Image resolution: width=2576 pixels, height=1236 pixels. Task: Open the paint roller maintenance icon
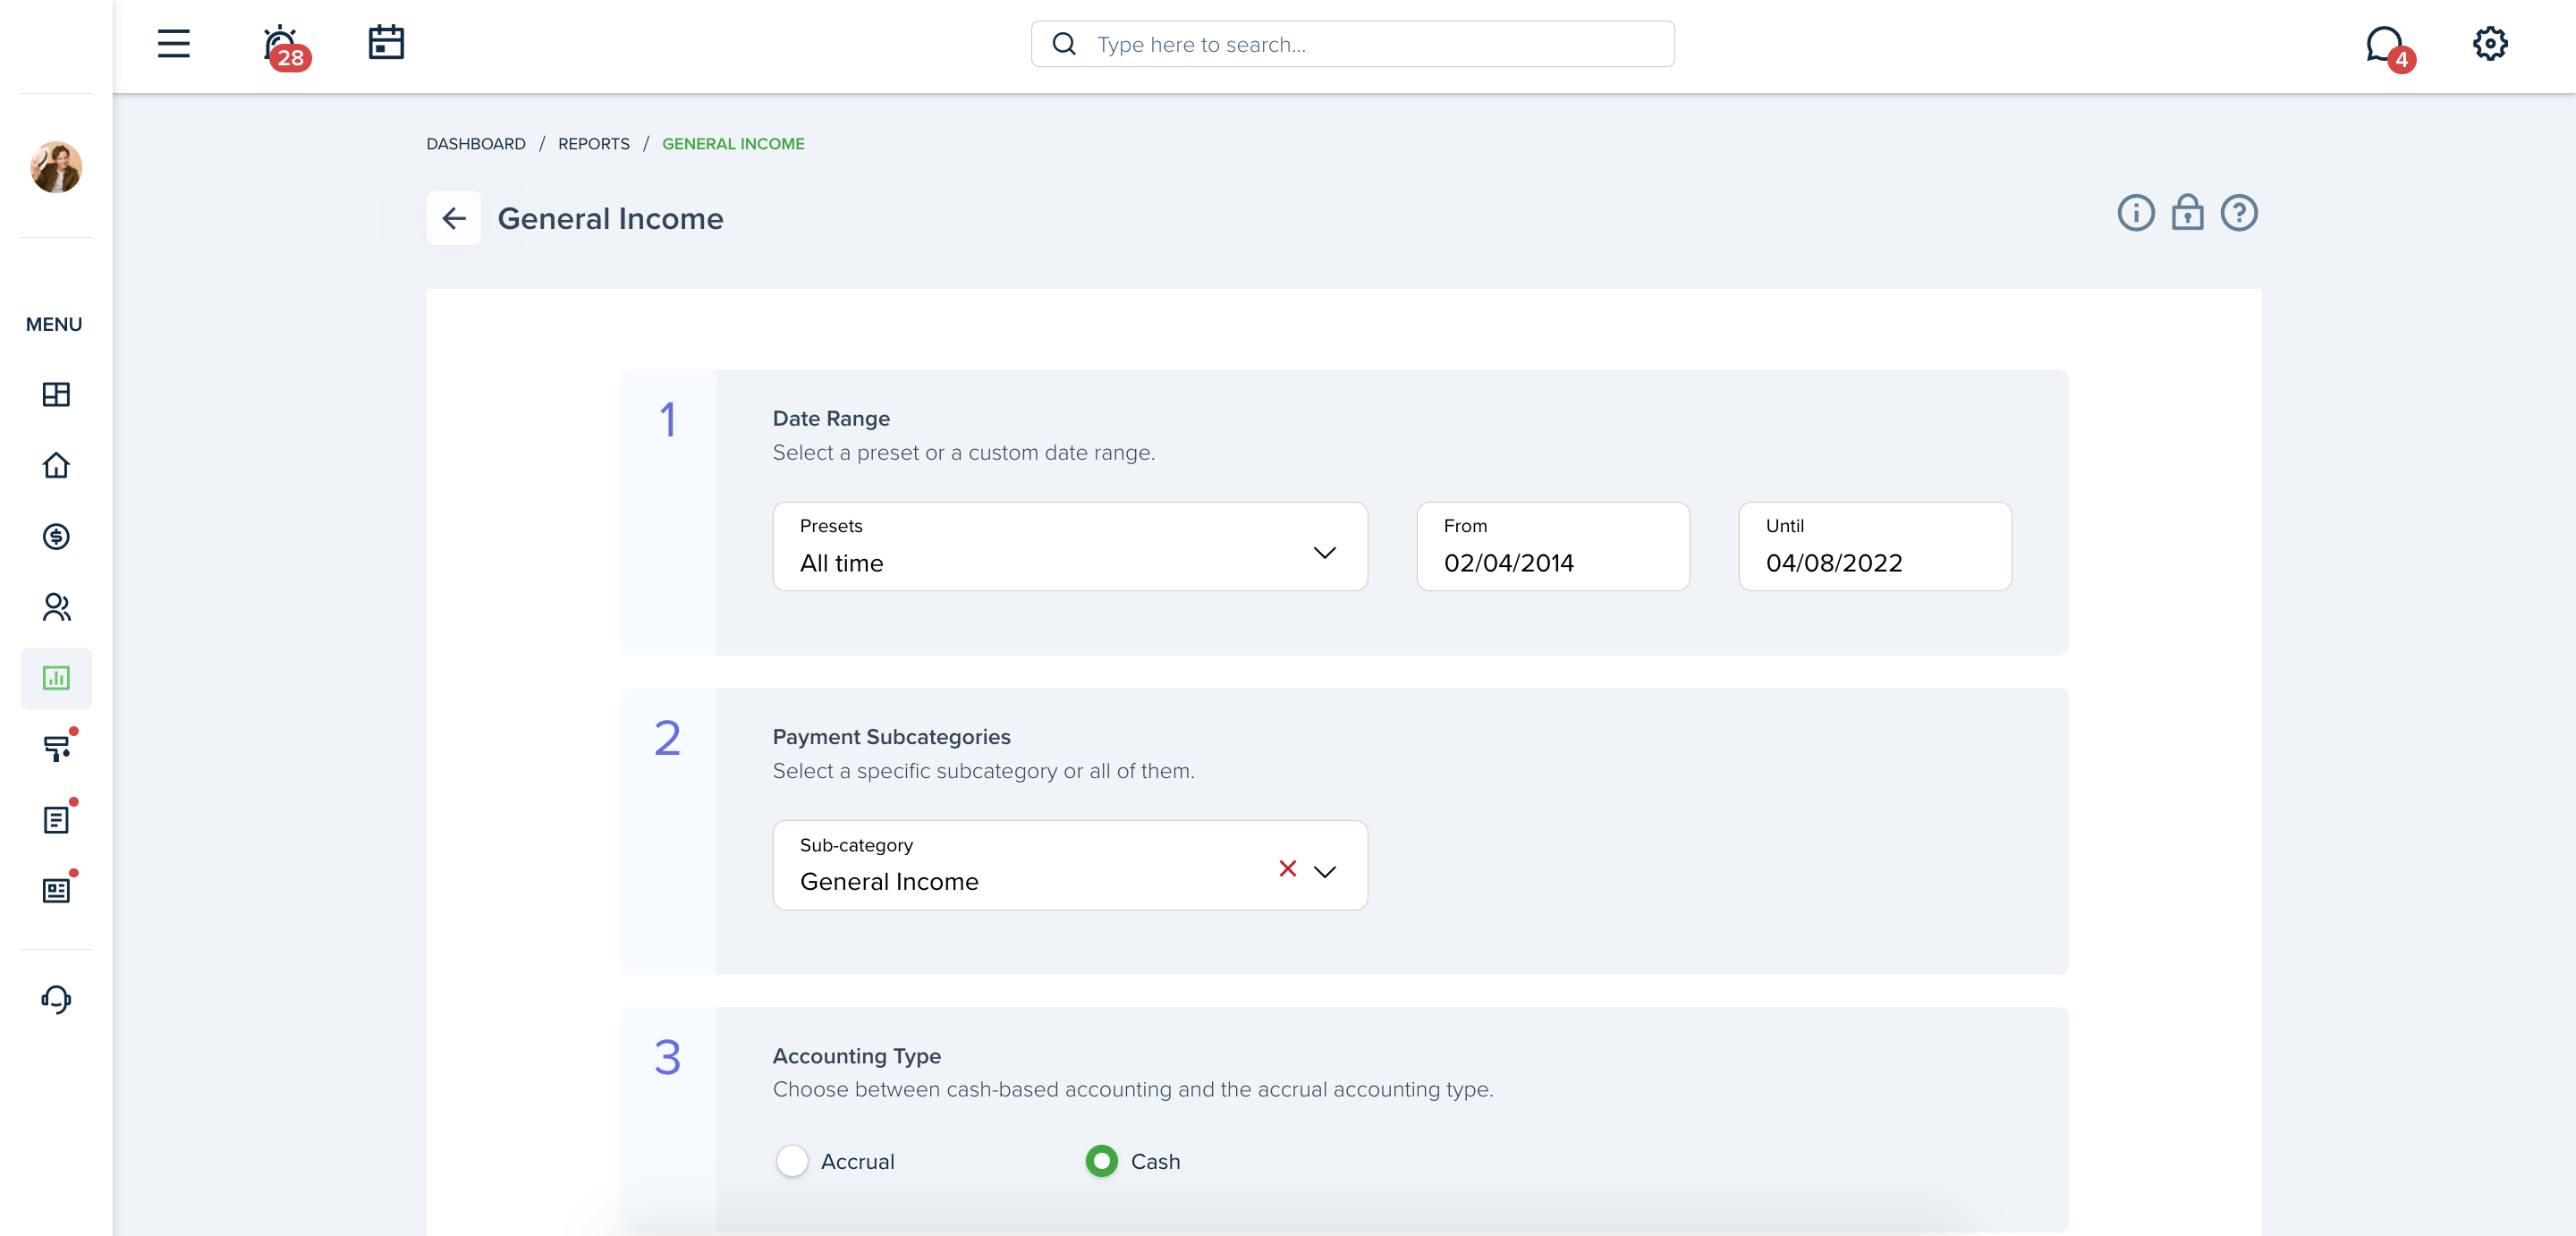(x=58, y=747)
